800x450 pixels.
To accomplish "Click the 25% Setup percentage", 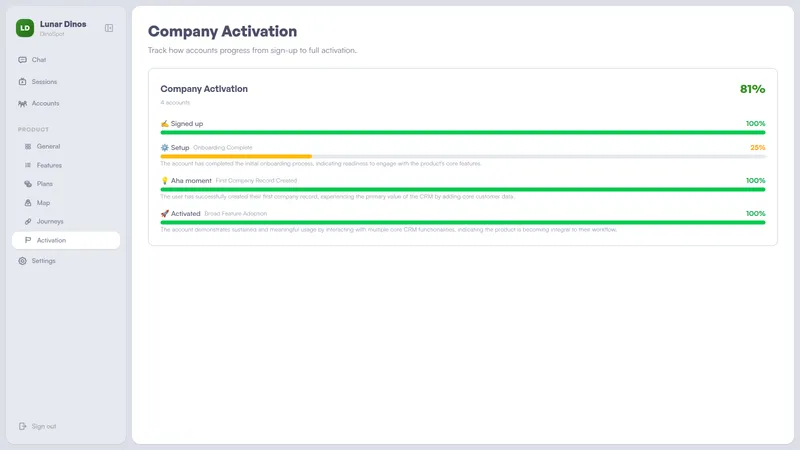I will click(x=758, y=147).
